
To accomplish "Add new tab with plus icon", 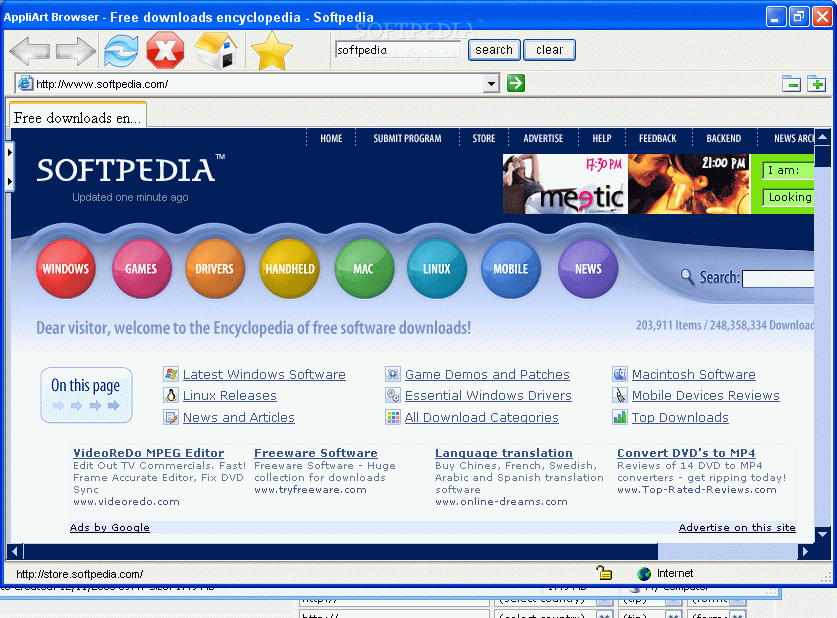I will pos(816,84).
